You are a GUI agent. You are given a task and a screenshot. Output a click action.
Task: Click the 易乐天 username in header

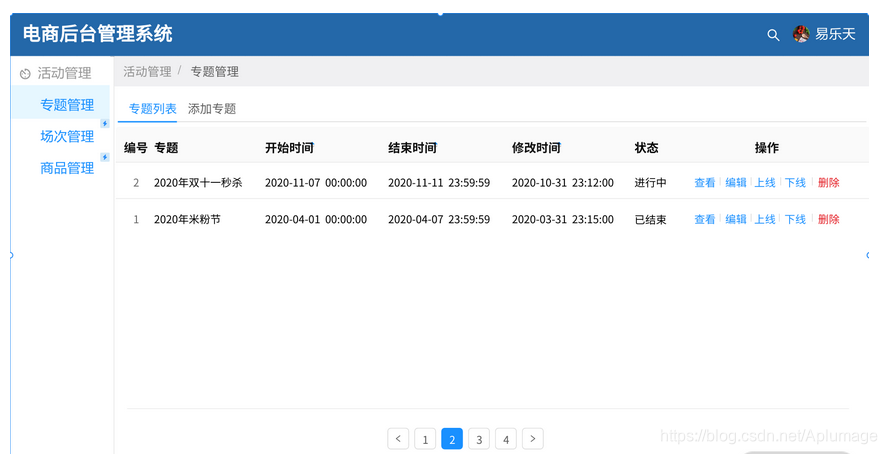[835, 34]
